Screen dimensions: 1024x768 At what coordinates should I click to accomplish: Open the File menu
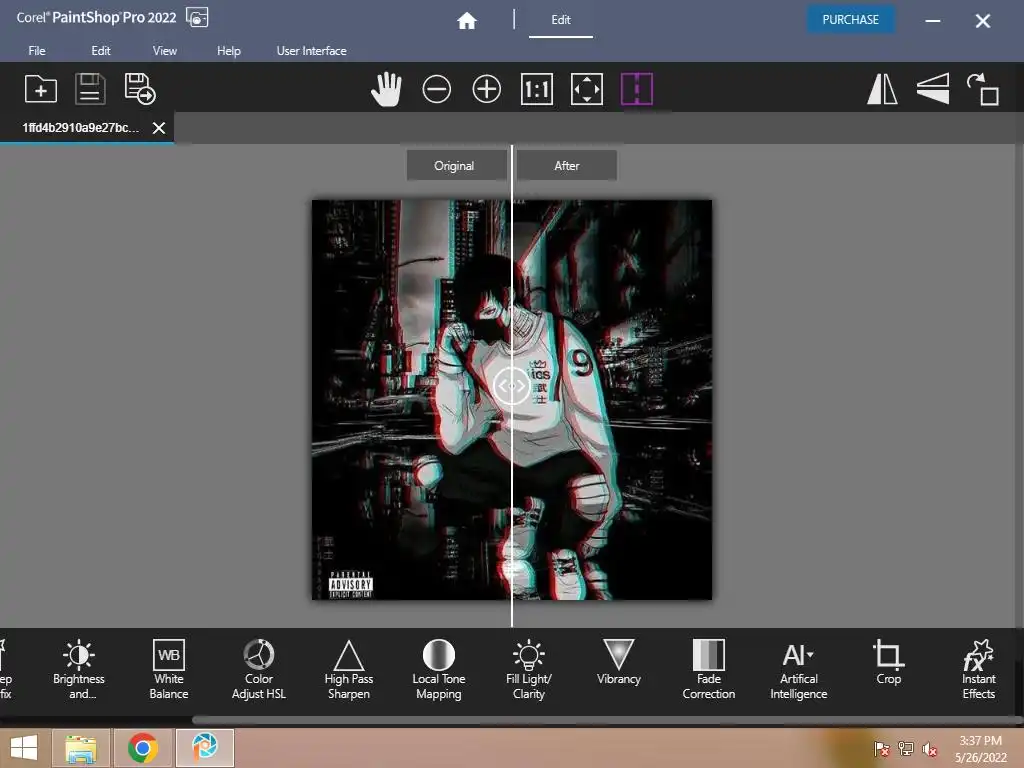[x=37, y=50]
